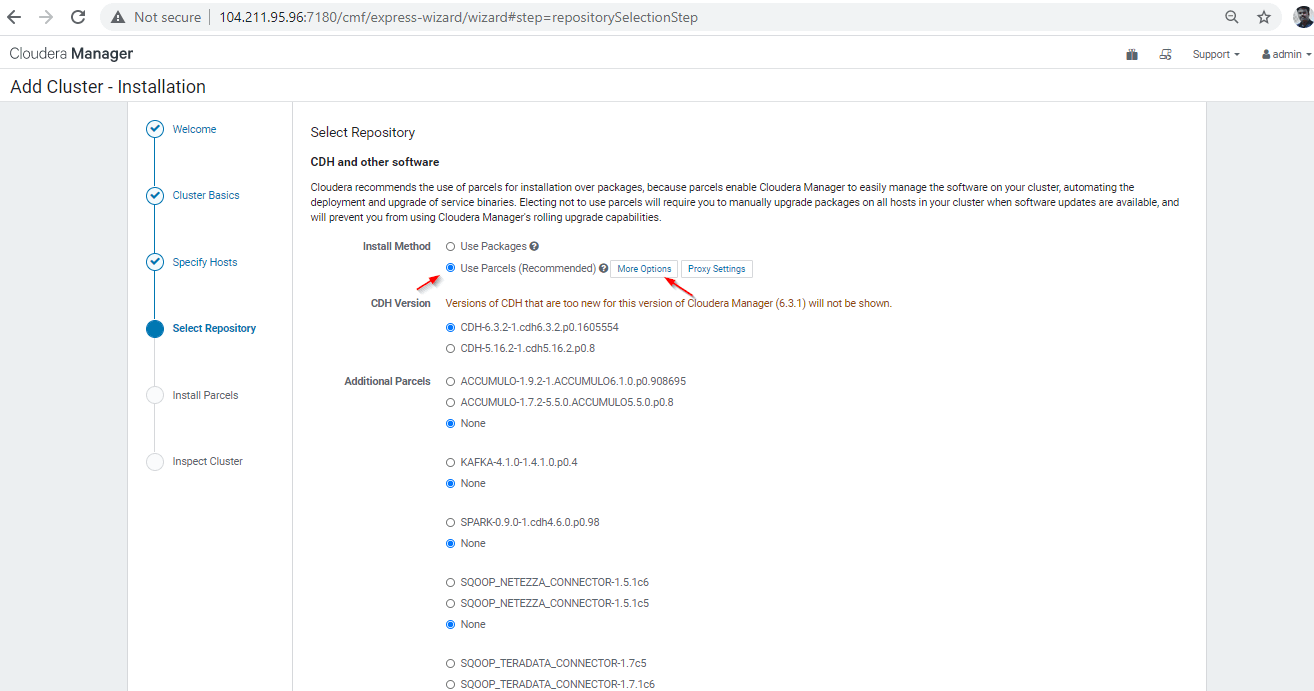Click the Cloudera Manager logo link
1314x691 pixels.
71,54
